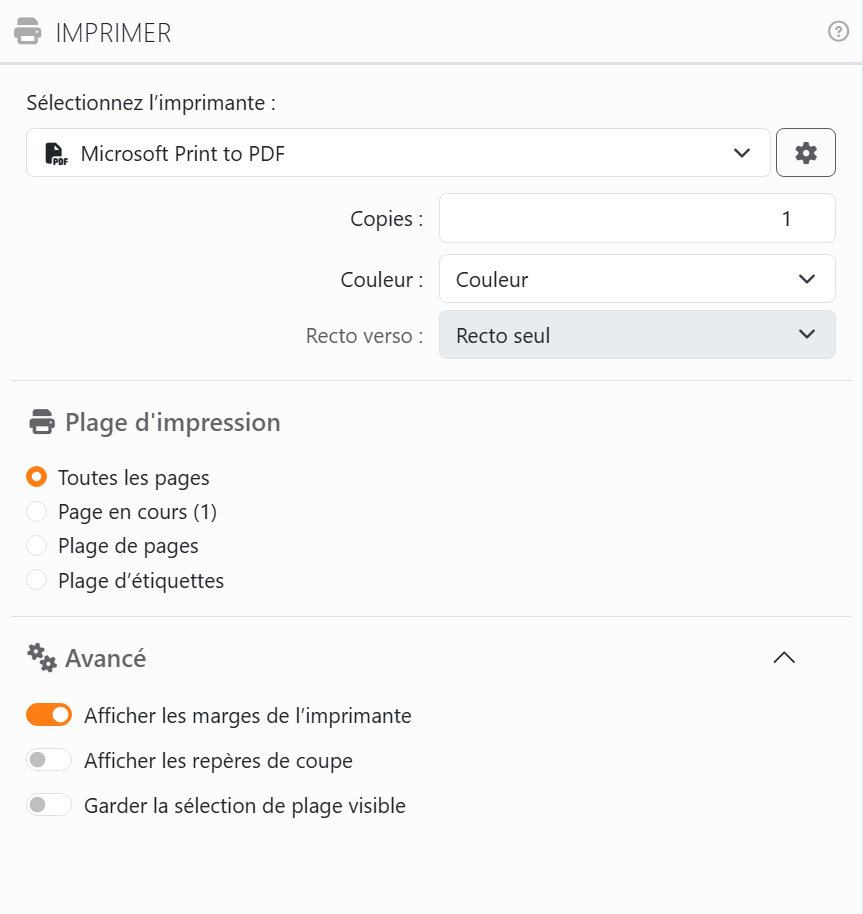Collapse the Avancé section chevron
The height and width of the screenshot is (914, 863).
[x=784, y=658]
